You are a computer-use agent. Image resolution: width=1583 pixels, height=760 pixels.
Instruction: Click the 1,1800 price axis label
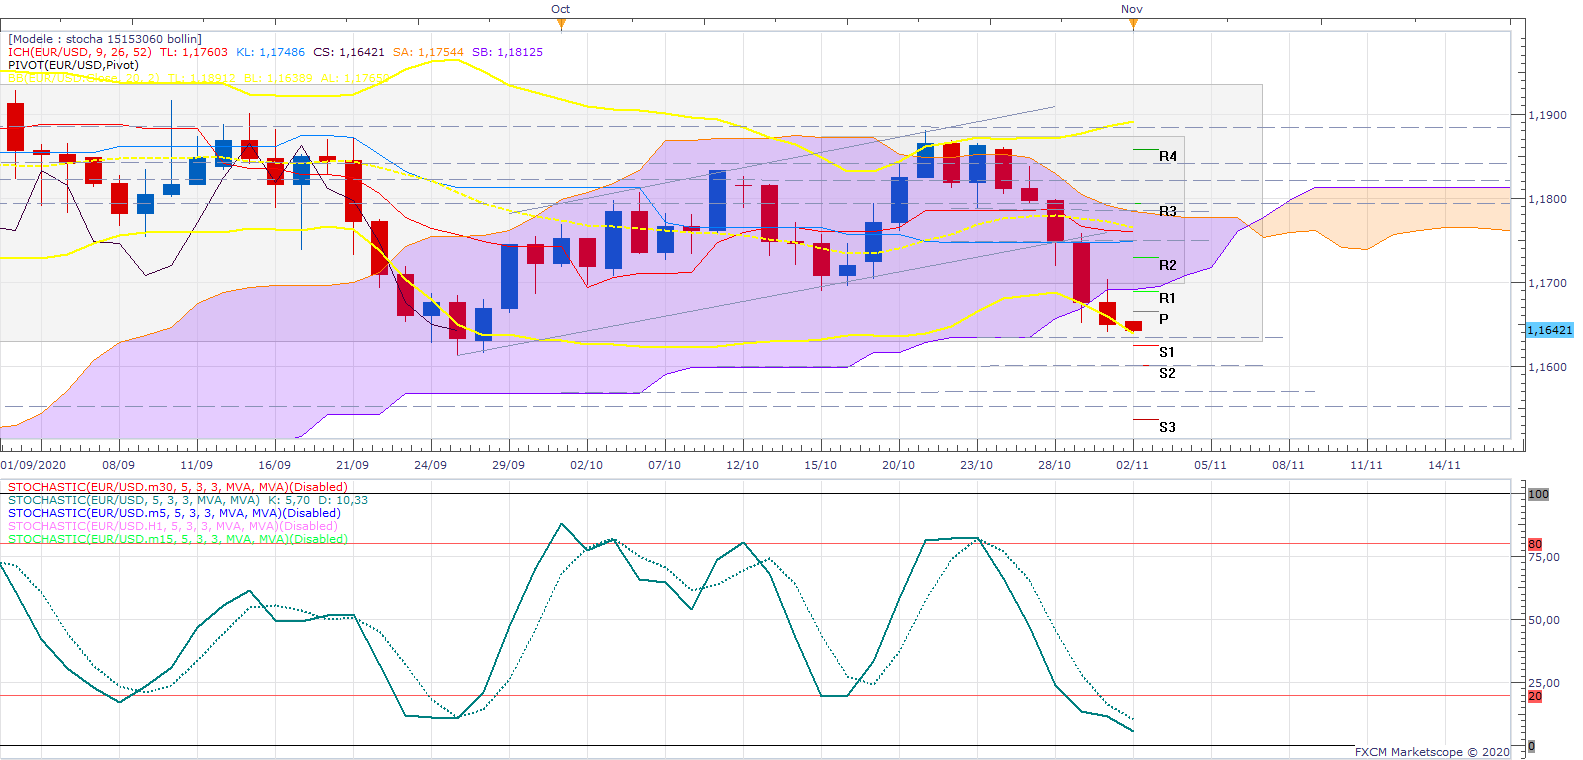click(1548, 199)
